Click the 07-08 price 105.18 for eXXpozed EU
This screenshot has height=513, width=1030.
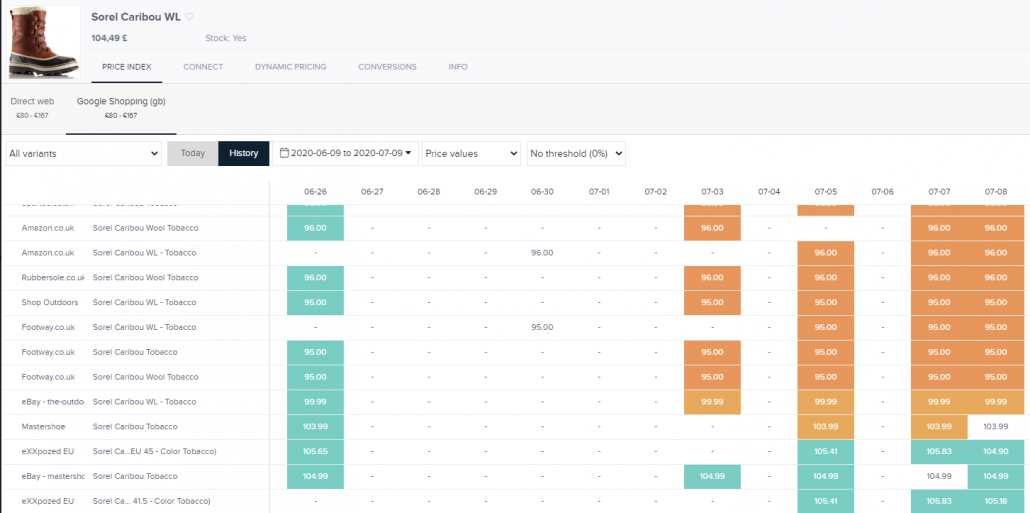[996, 501]
